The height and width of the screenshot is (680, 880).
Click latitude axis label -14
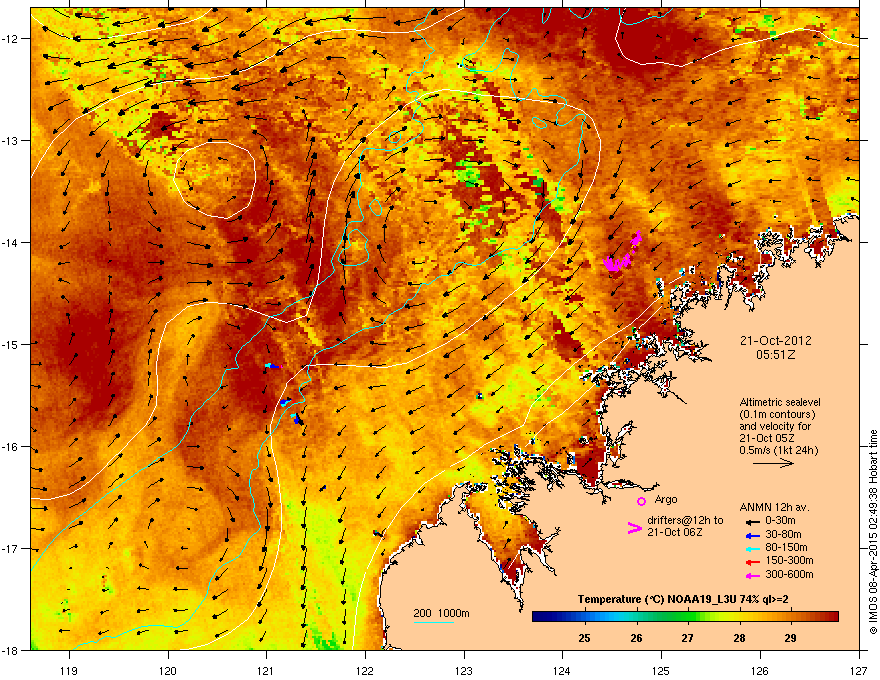(x=10, y=242)
